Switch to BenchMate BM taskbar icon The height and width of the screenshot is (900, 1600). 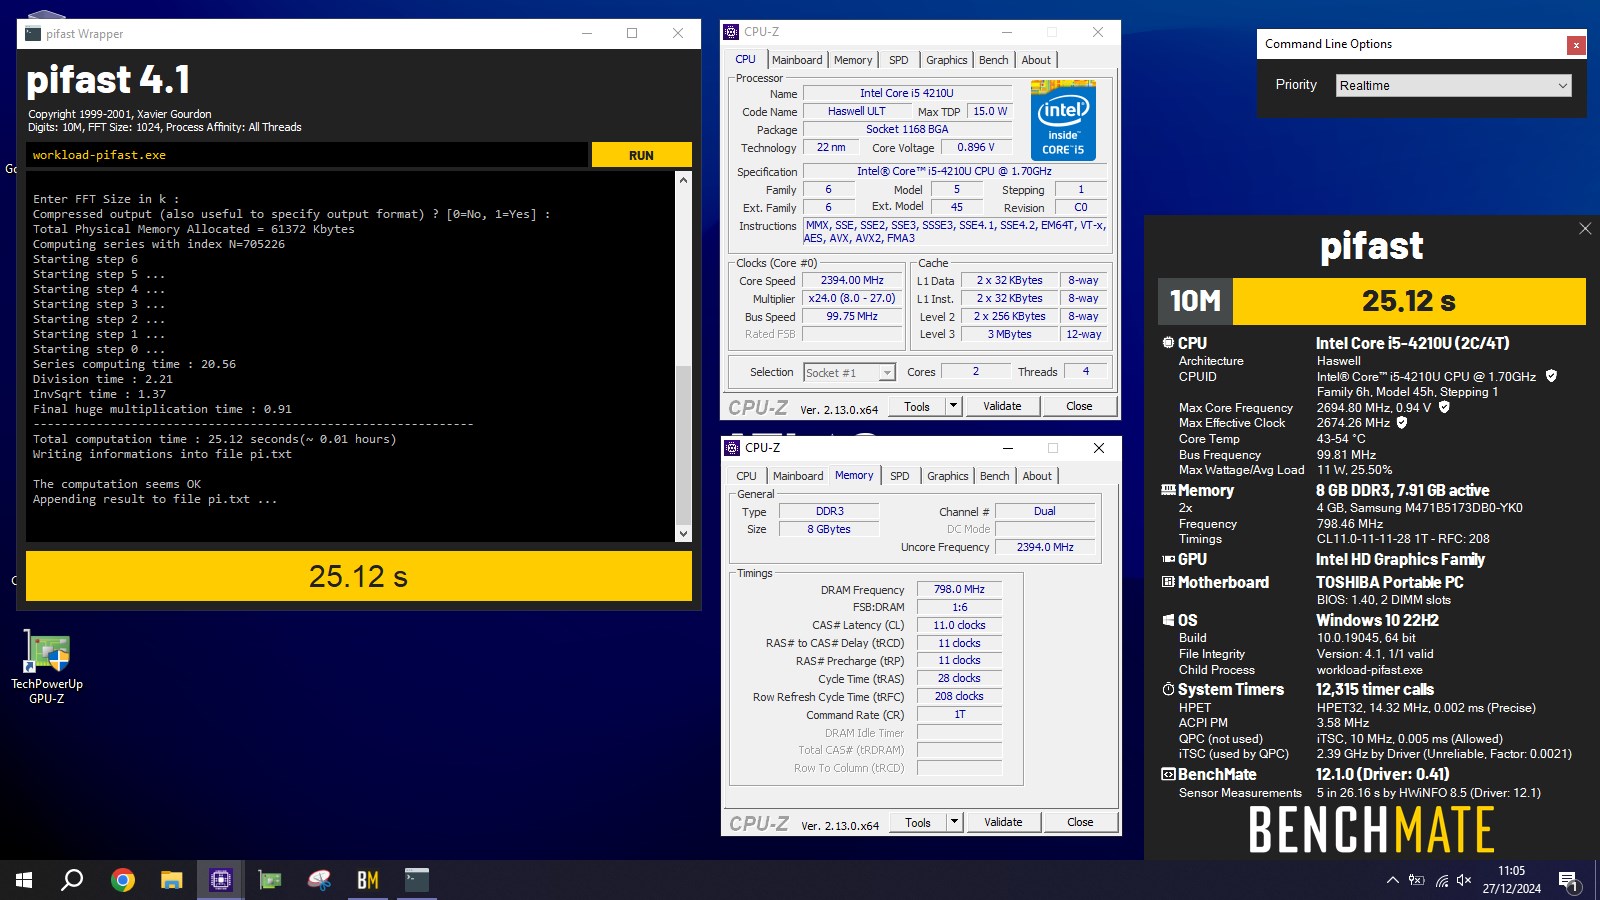[x=368, y=880]
